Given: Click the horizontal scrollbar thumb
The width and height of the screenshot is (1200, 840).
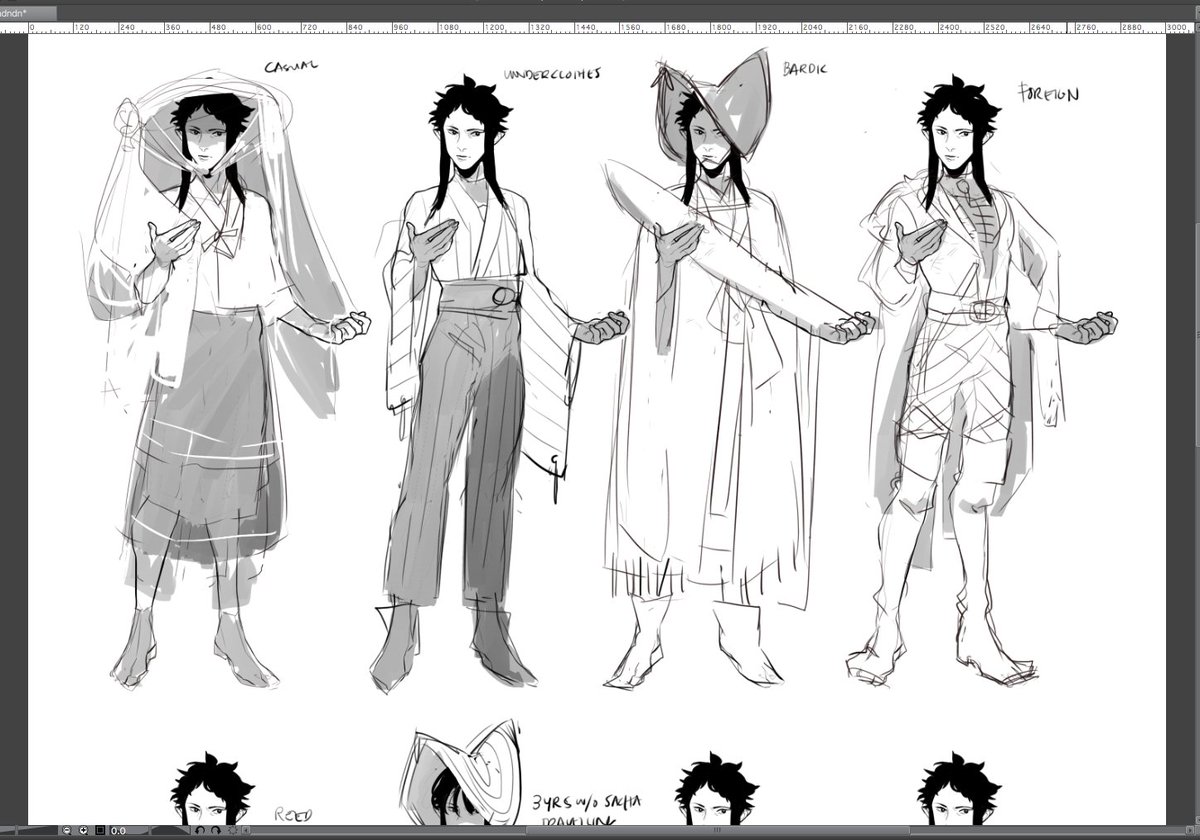Looking at the screenshot, I should coord(718,830).
